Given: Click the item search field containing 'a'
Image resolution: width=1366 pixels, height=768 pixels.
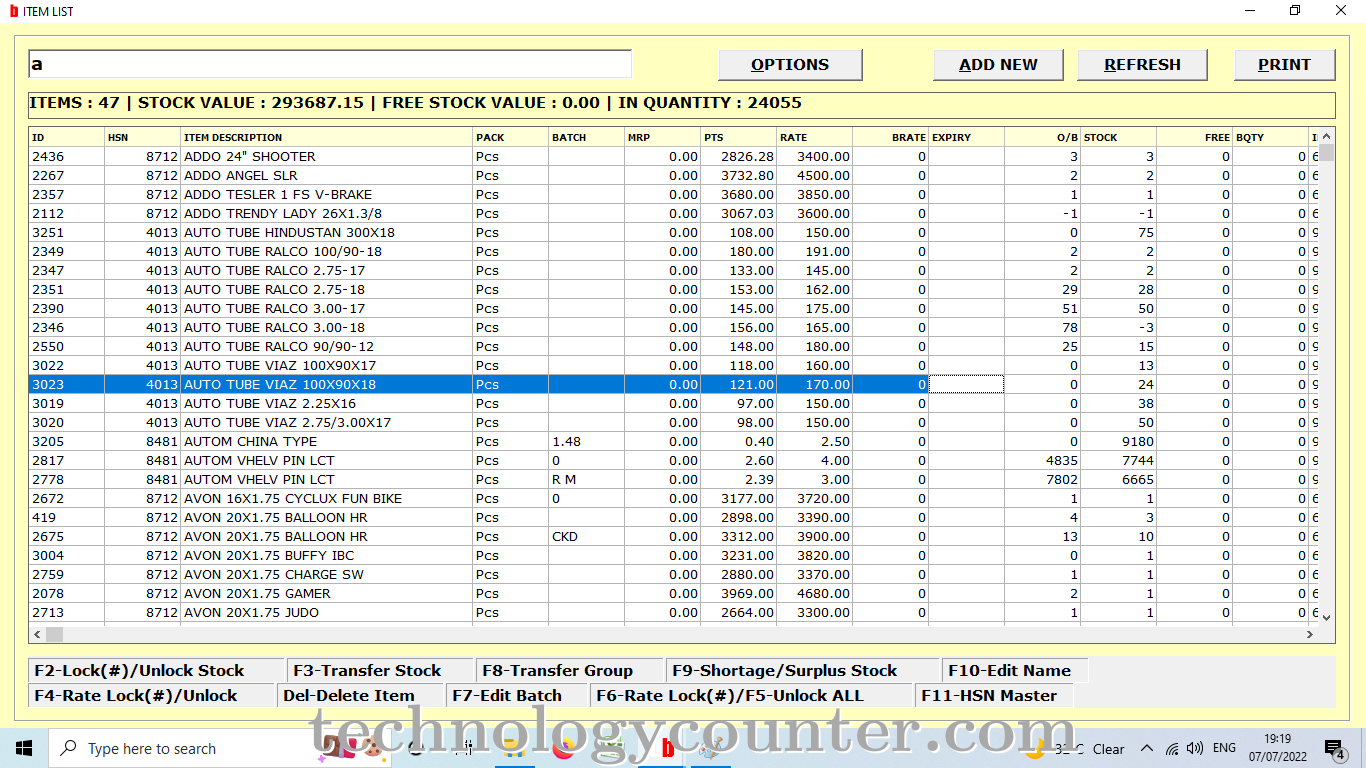Looking at the screenshot, I should point(330,64).
